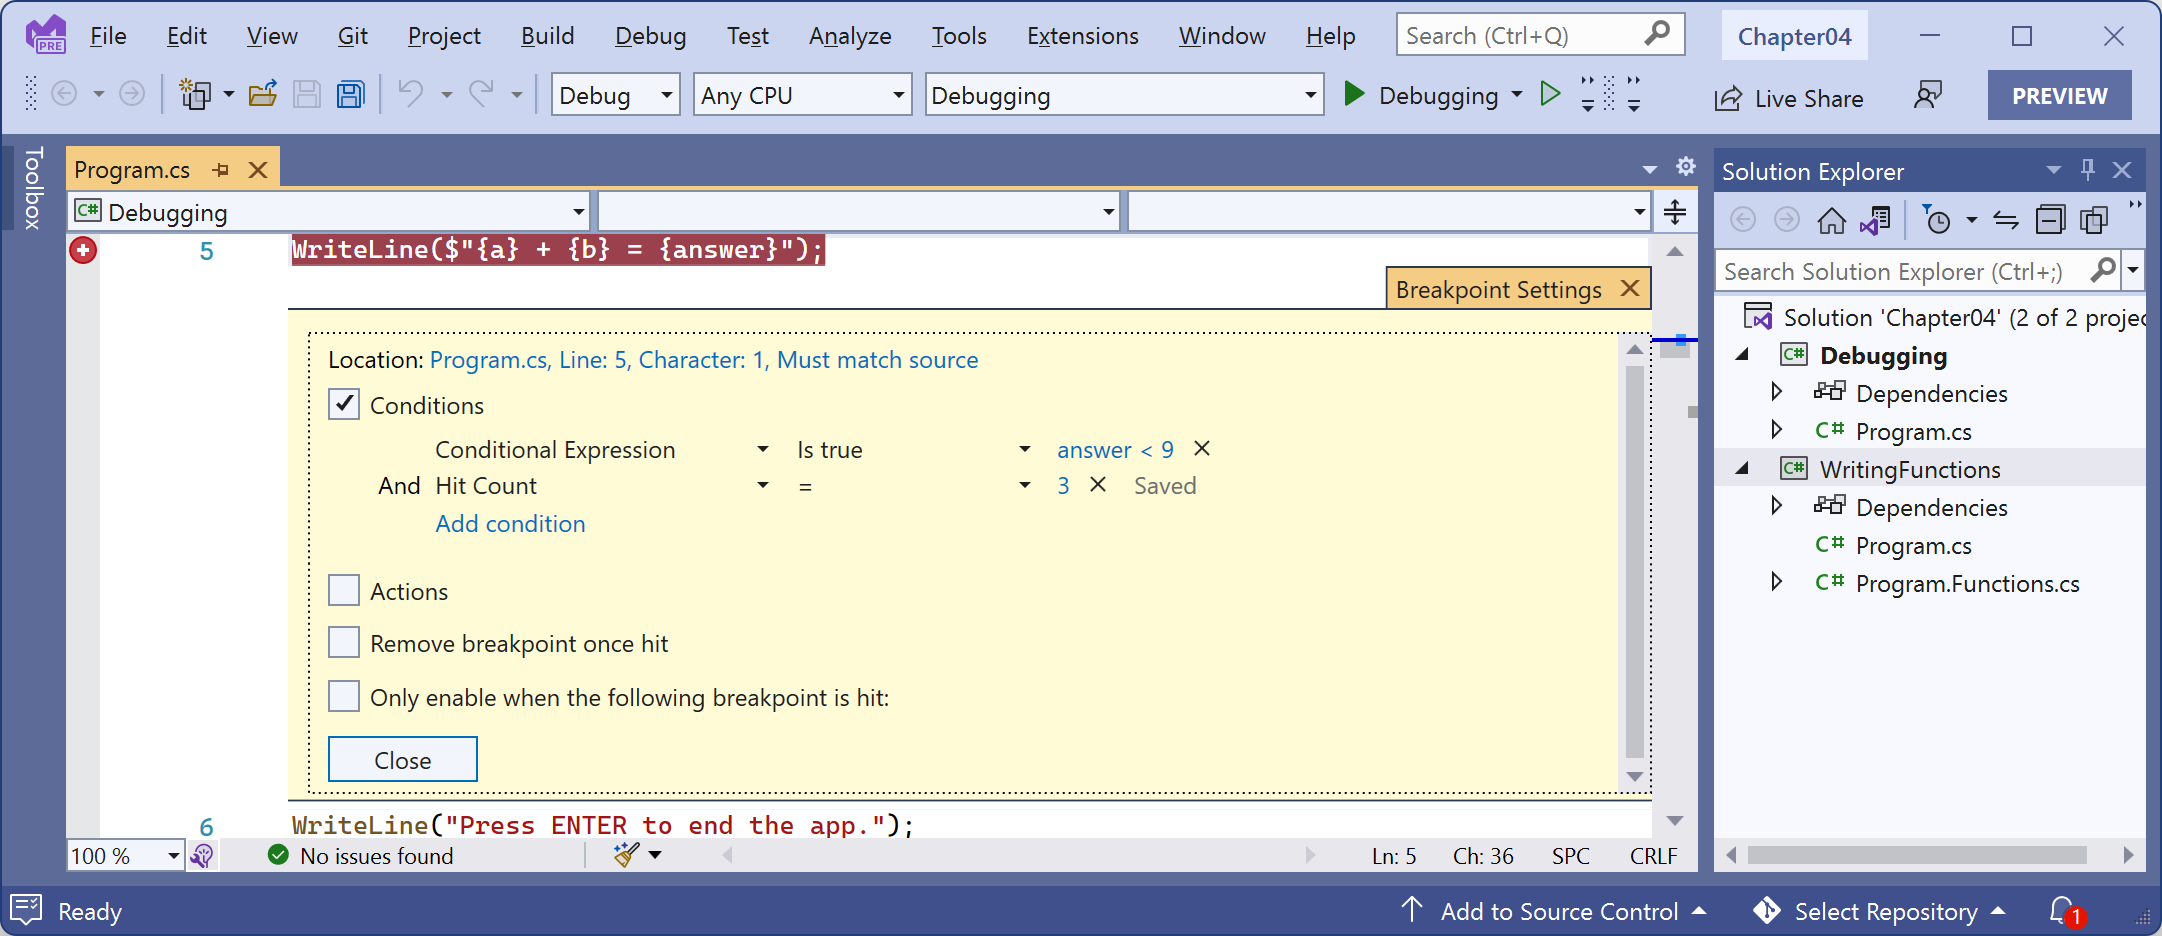Screen dimensions: 2162x936
Task: Click the Add condition link
Action: [510, 524]
